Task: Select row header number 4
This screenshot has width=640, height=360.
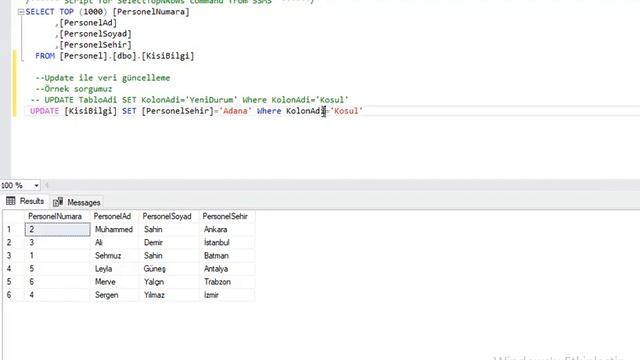Action: click(13, 269)
